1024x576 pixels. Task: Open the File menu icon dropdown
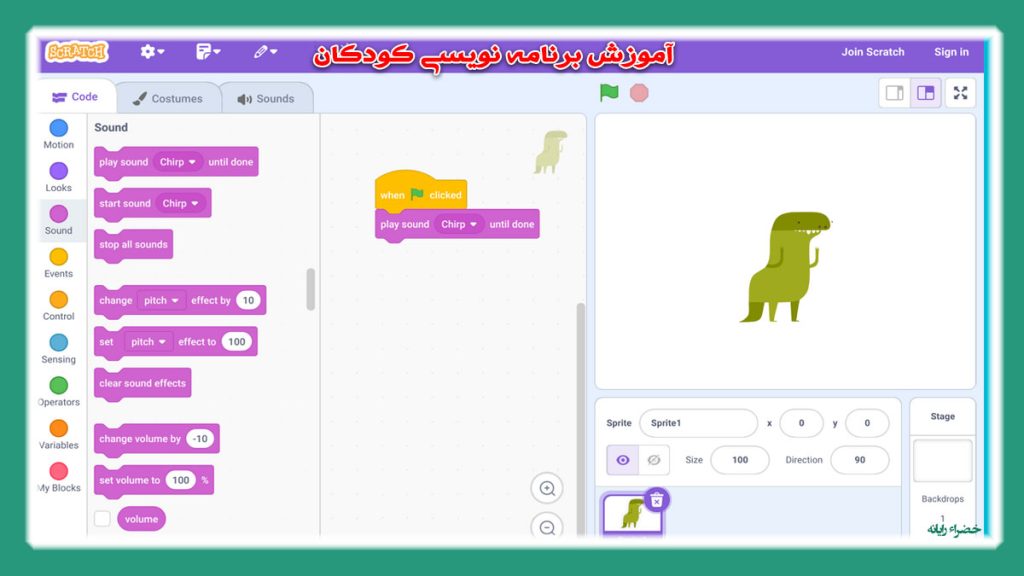point(208,52)
